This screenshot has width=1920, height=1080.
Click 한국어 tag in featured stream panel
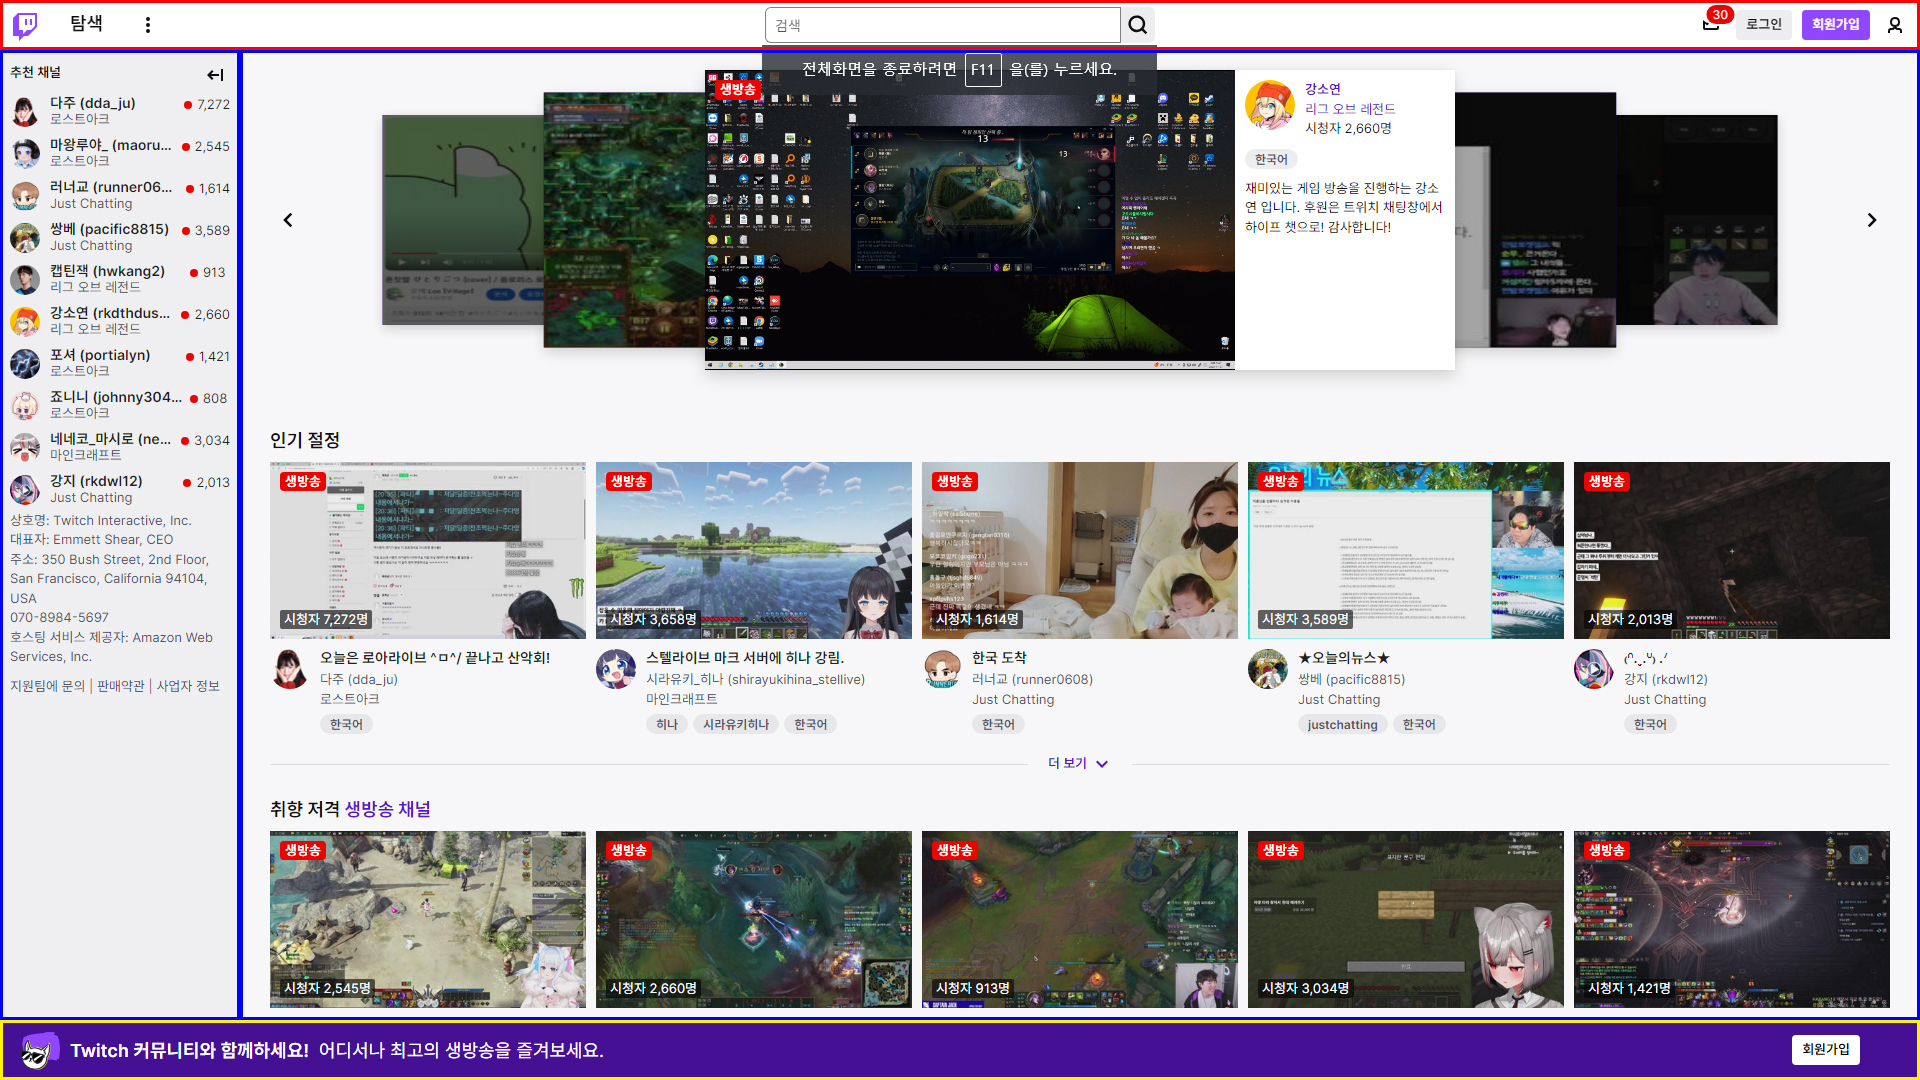[x=1271, y=159]
